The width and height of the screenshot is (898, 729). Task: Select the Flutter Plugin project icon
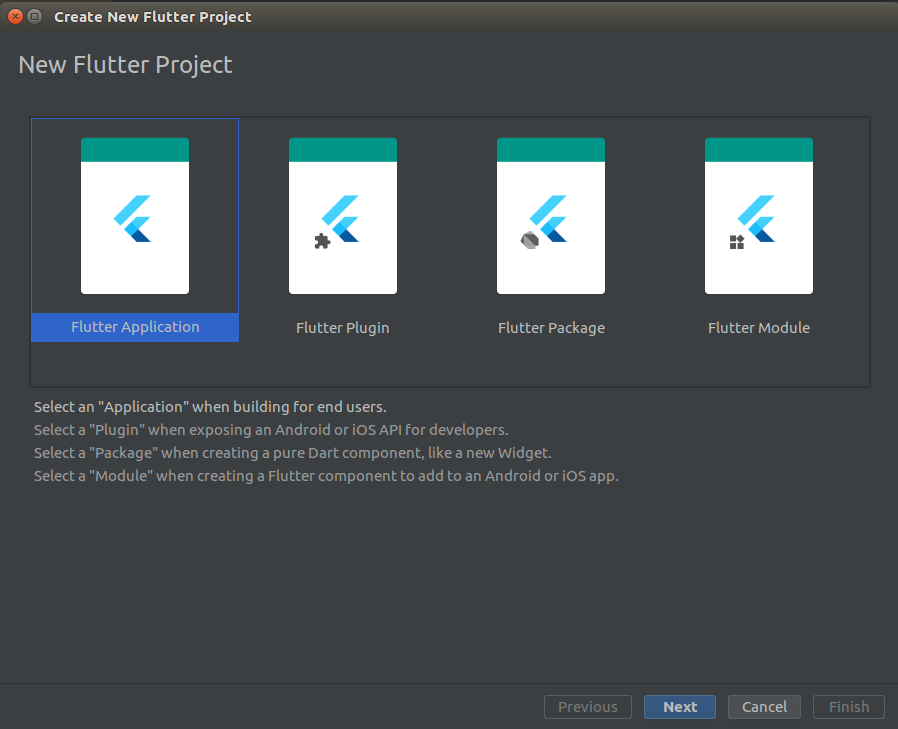(342, 216)
